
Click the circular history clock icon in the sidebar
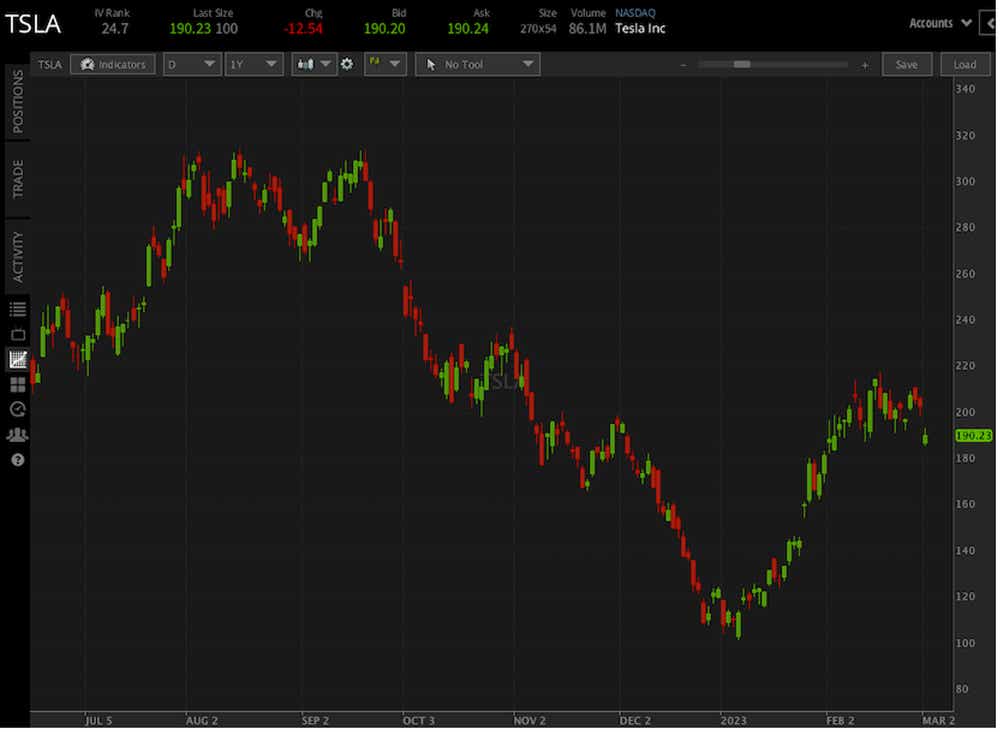pos(17,411)
